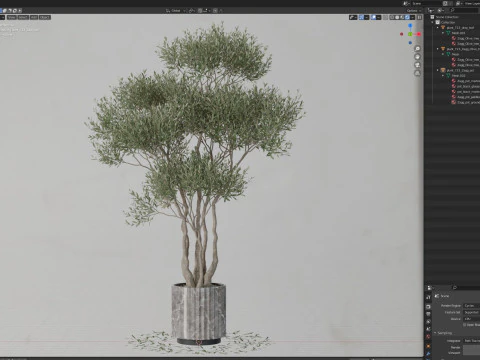480x360 pixels.
Task: Switch to wireframe viewport shading
Action: click(392, 17)
